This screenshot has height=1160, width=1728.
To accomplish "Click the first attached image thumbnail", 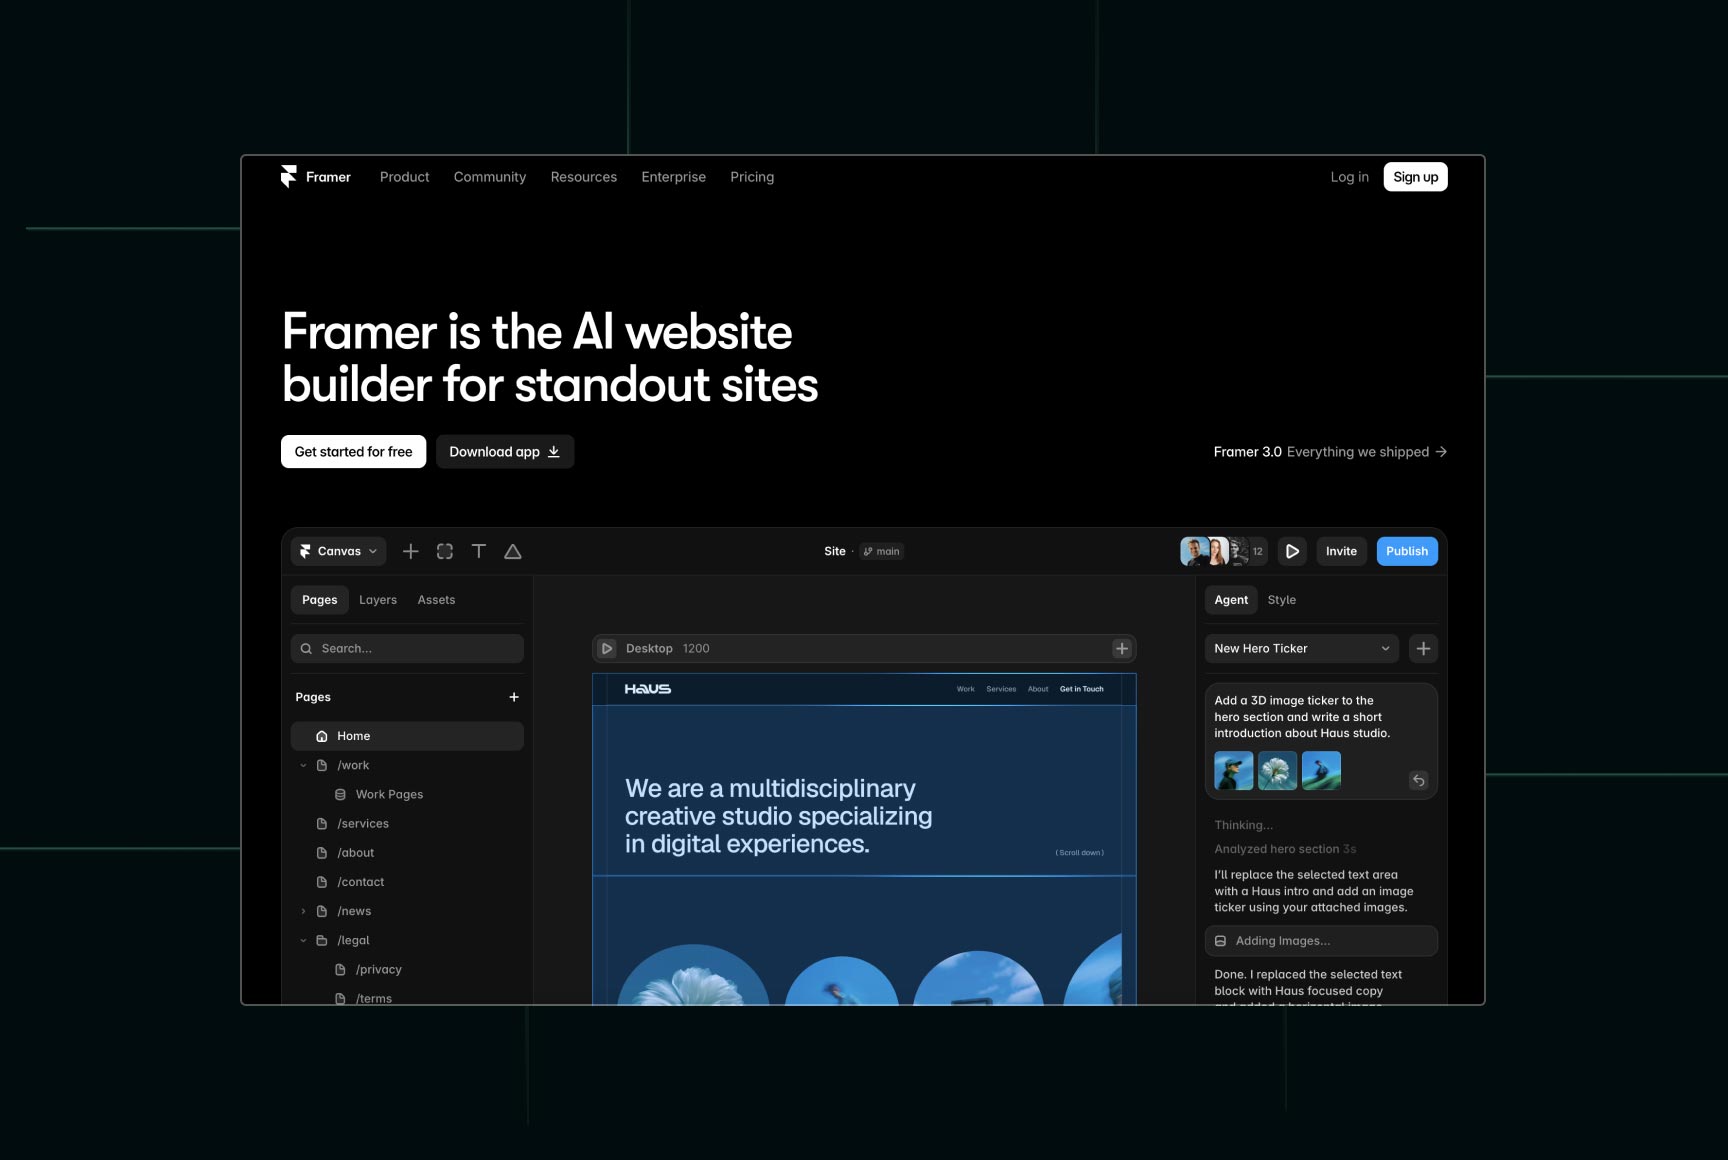I will point(1234,771).
